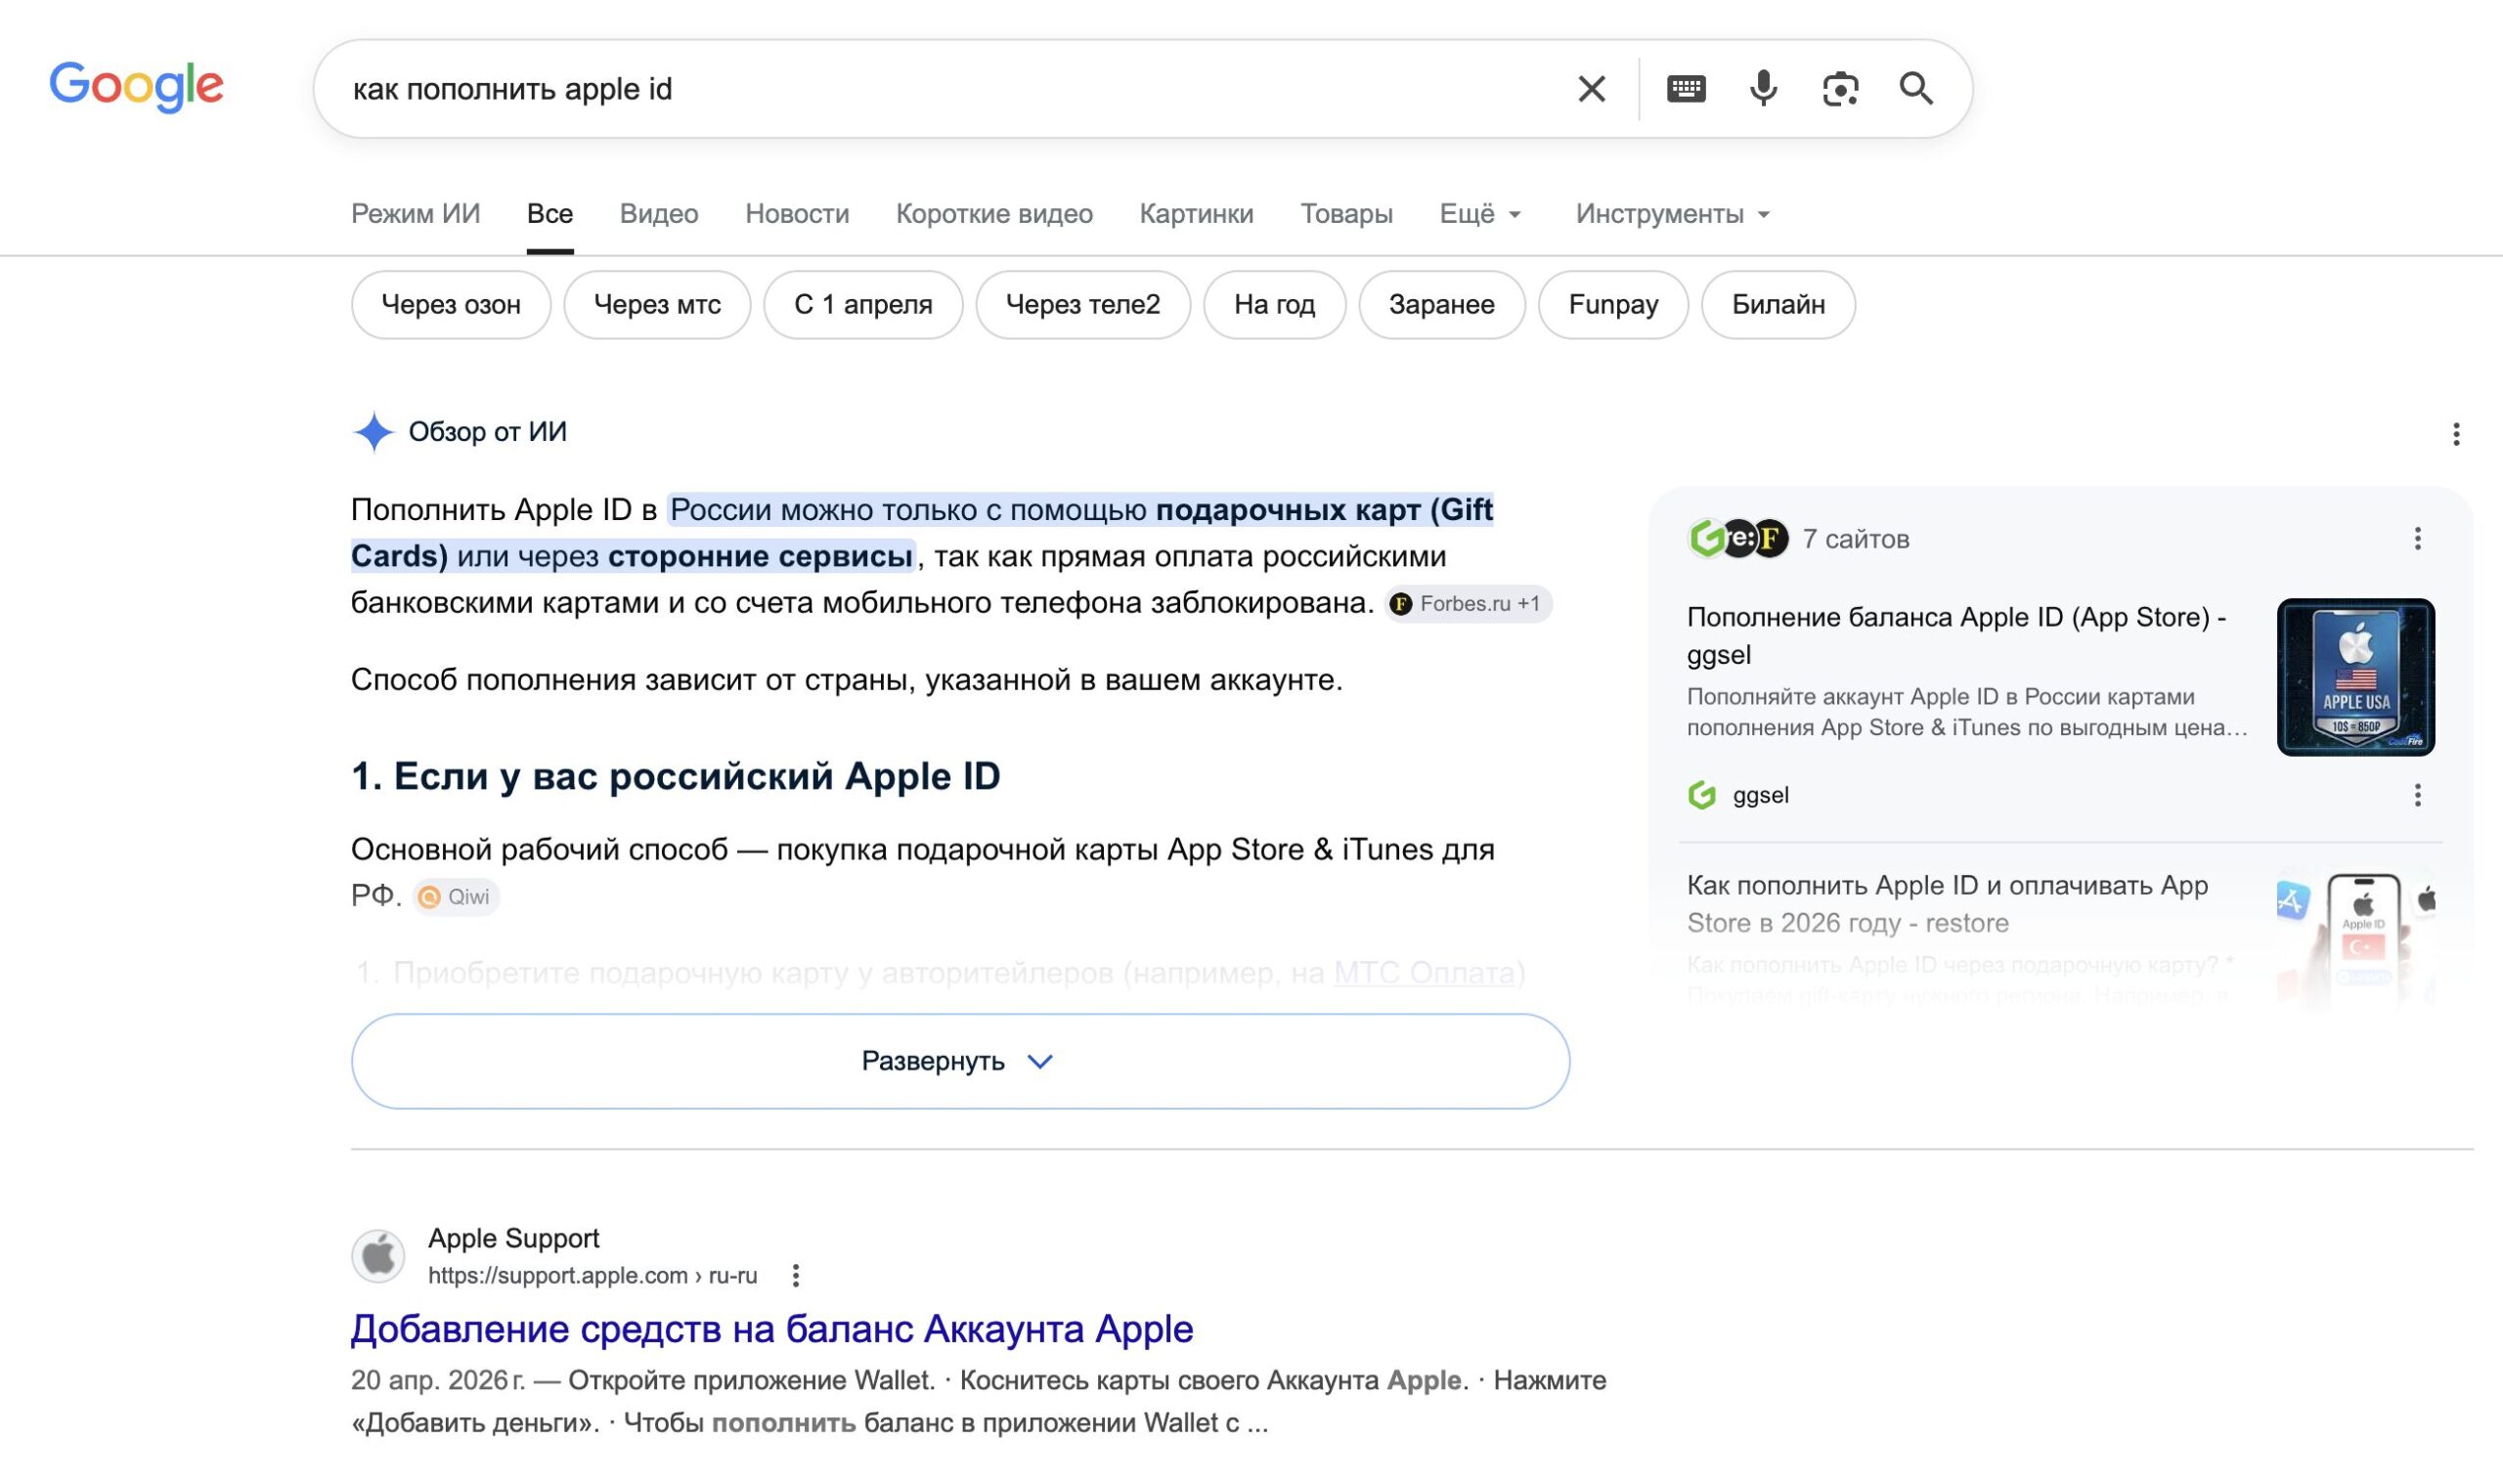Open the Картинки tab
Image resolution: width=2503 pixels, height=1484 pixels.
coord(1196,214)
